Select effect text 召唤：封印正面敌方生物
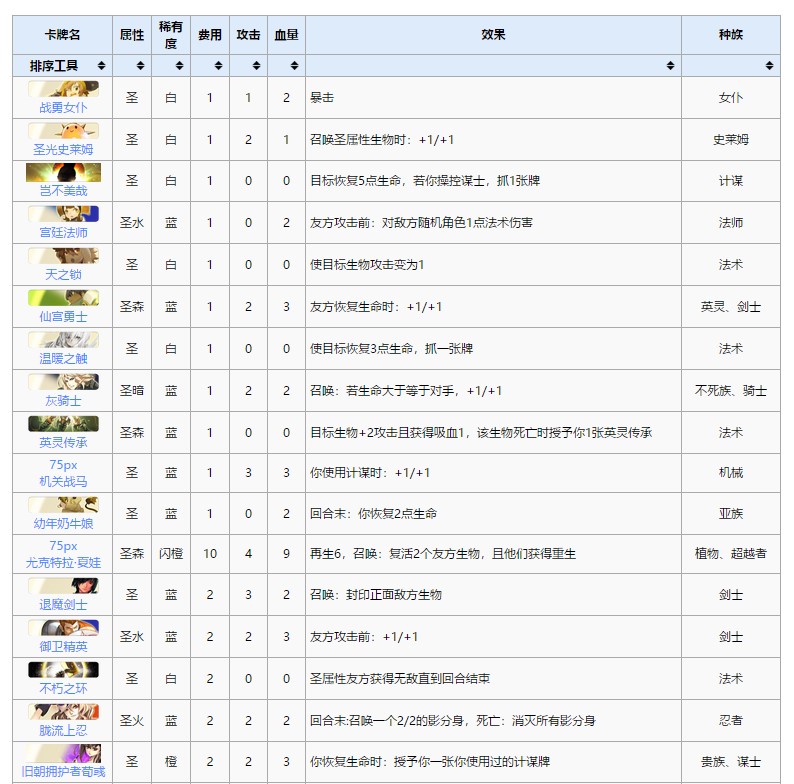Image resolution: width=794 pixels, height=784 pixels. (376, 595)
